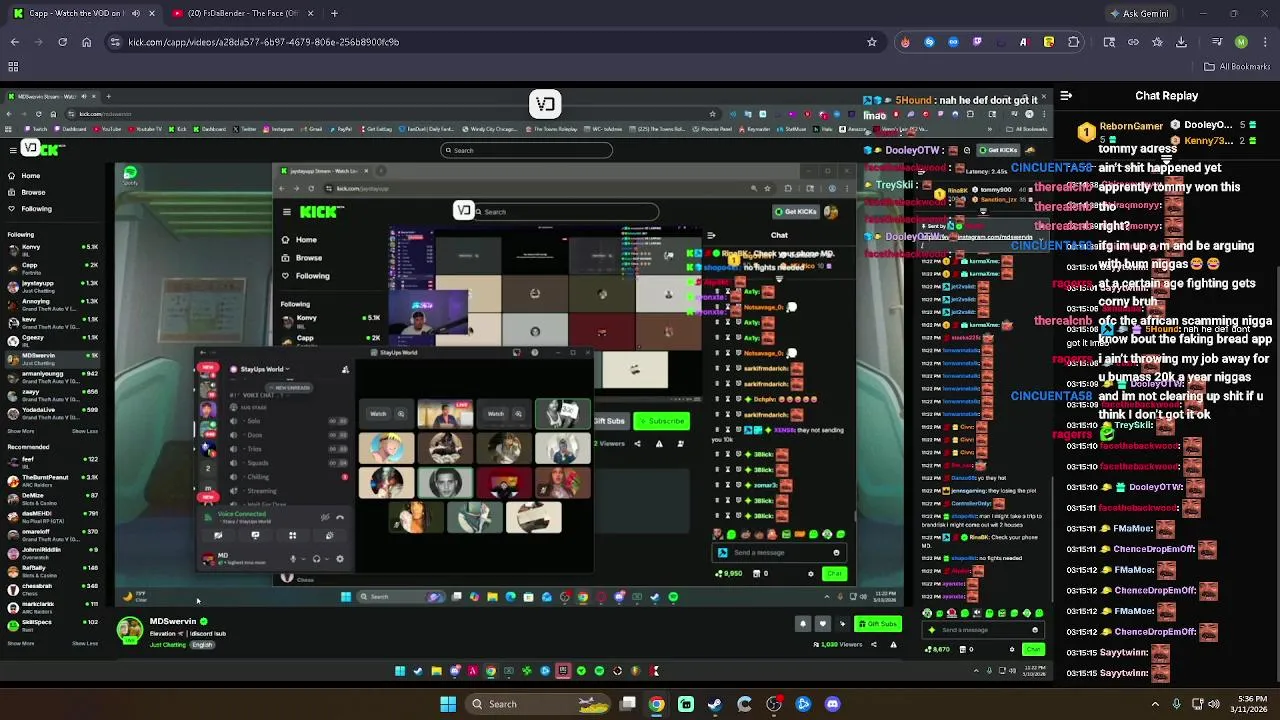Toggle notification bell under MDSwervin stream
Viewport: 1280px width, 720px height.
coord(802,624)
